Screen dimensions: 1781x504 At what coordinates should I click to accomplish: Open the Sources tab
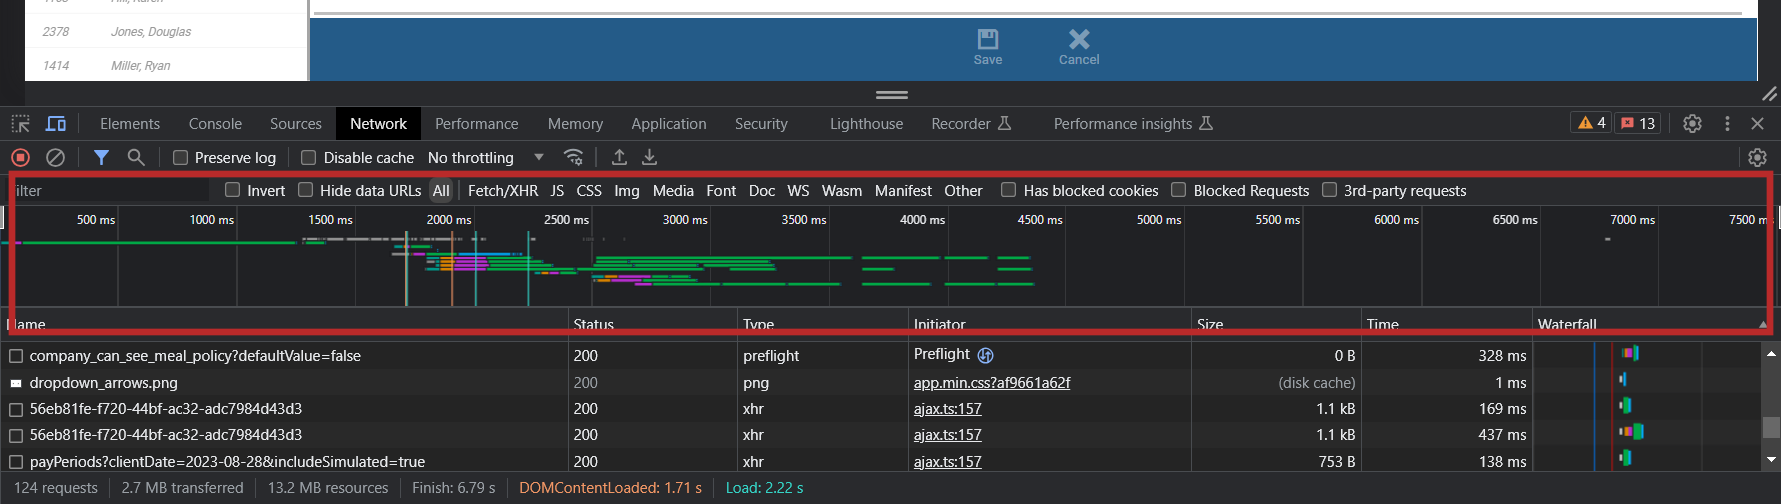pos(296,124)
